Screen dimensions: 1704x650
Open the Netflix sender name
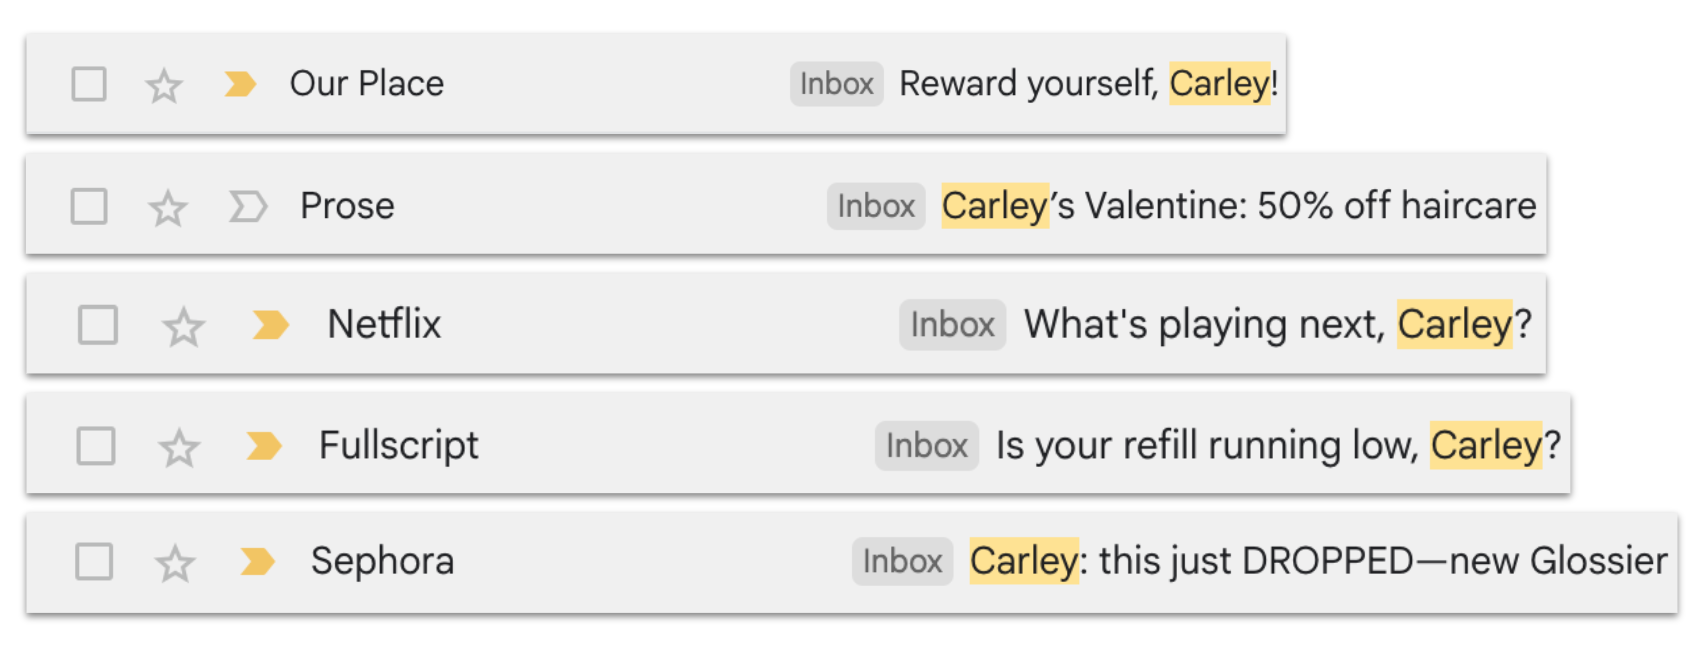tap(384, 324)
